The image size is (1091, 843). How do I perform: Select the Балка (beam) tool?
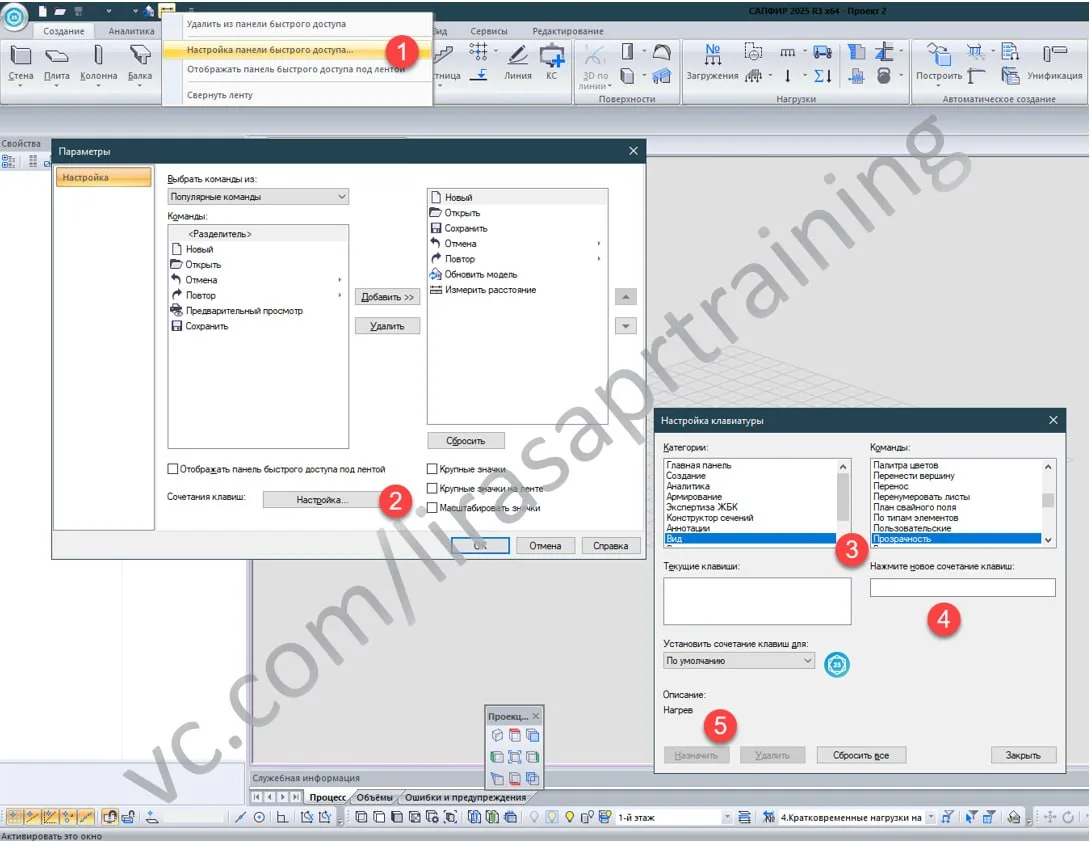(140, 63)
